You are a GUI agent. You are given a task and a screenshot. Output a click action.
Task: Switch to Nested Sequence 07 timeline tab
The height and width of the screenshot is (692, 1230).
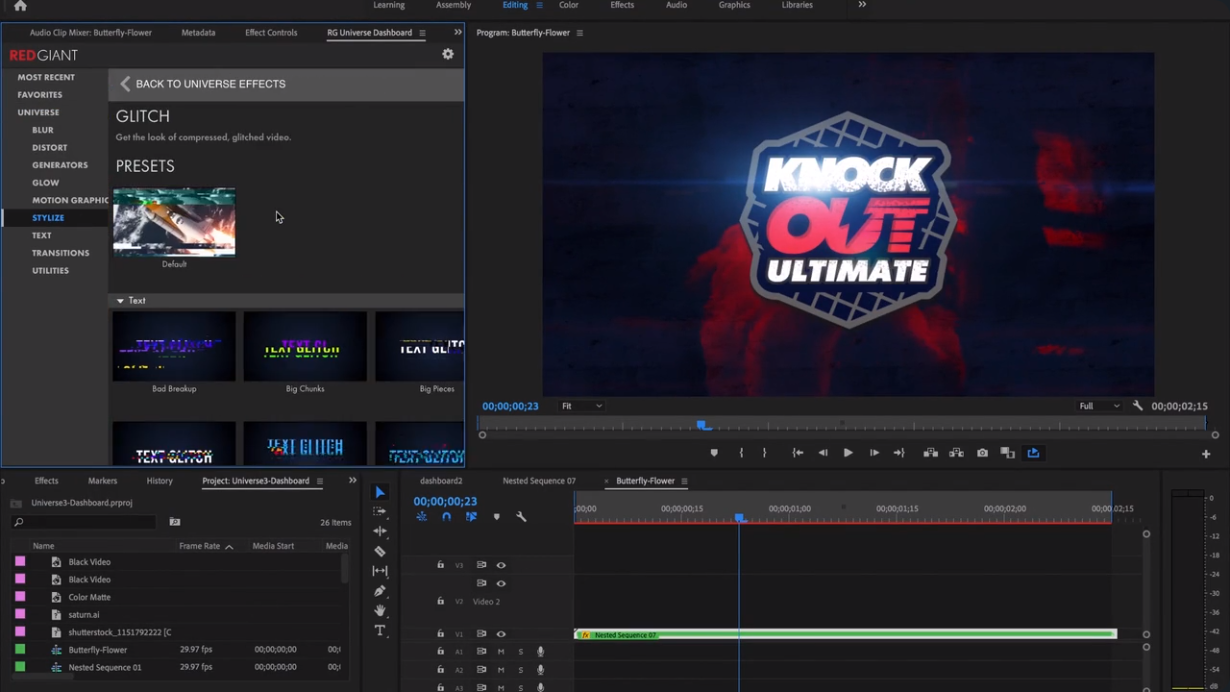[539, 481]
